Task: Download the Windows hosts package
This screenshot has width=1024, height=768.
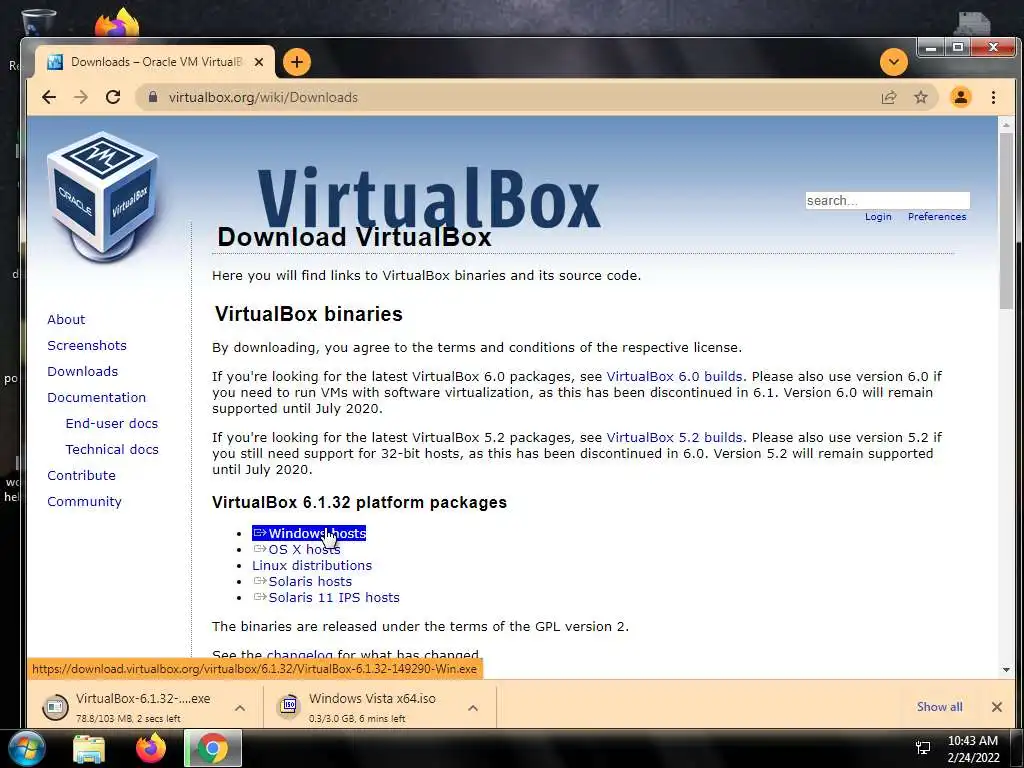Action: 309,534
